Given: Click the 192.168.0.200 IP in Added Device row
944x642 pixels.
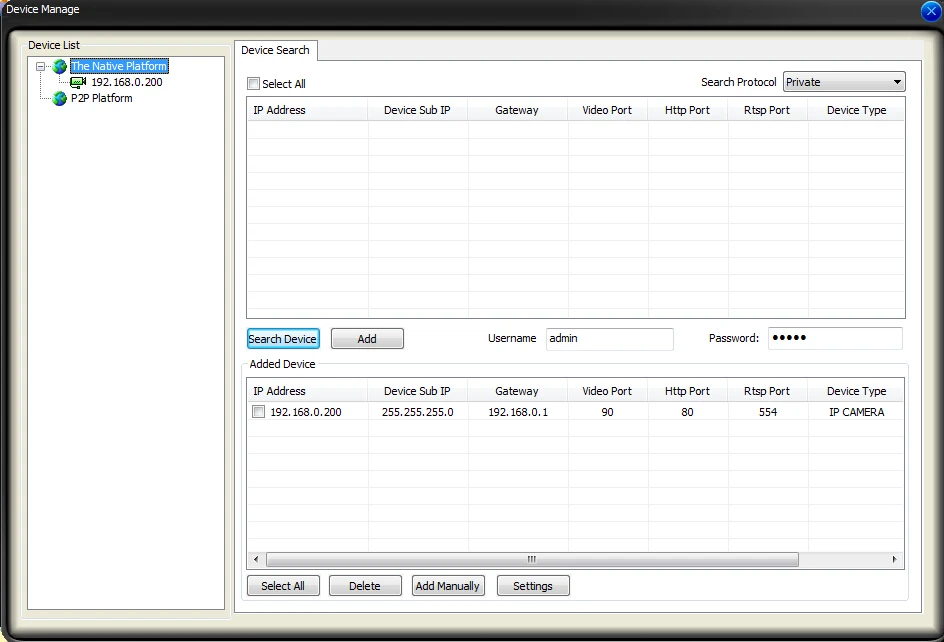Looking at the screenshot, I should click(306, 413).
